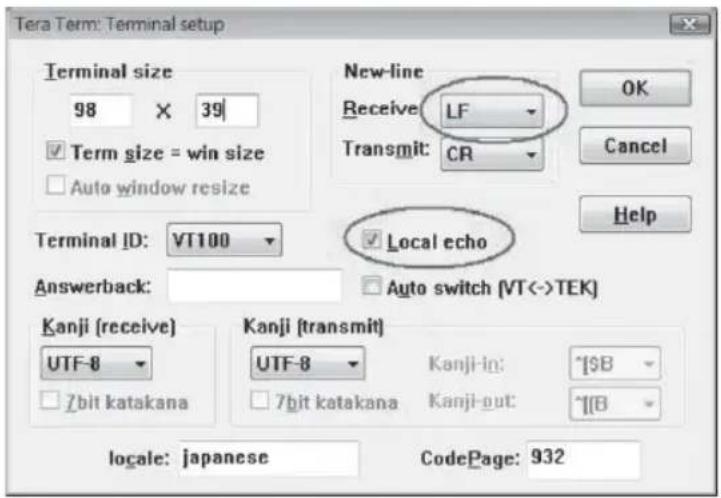Click the Tera Term: Terminal setup title
Image resolution: width=721 pixels, height=498 pixels.
pyautogui.click(x=120, y=24)
